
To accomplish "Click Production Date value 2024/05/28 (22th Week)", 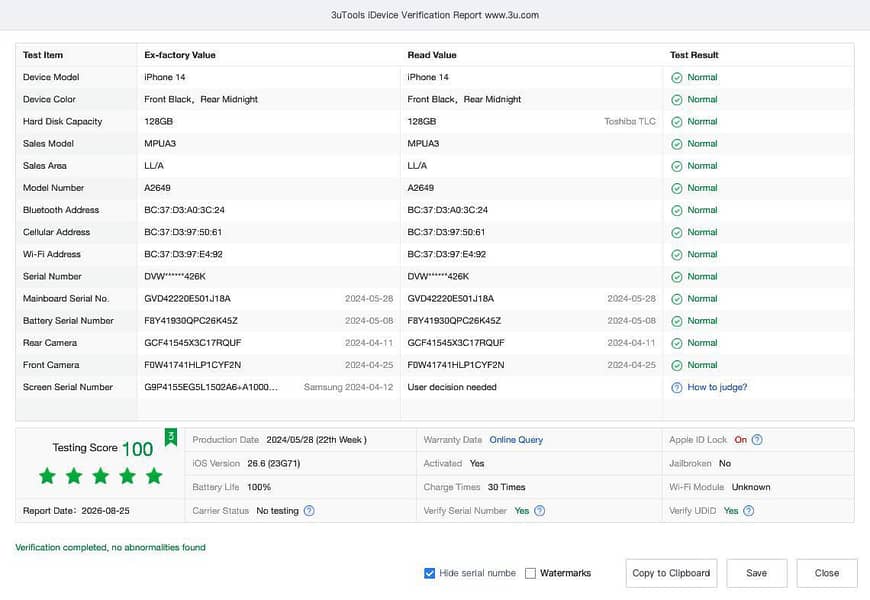I will pos(316,440).
